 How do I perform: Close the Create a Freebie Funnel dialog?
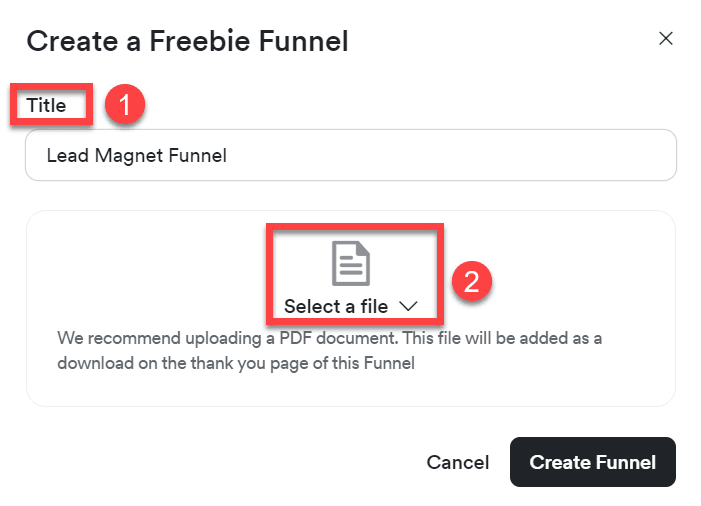pyautogui.click(x=666, y=39)
